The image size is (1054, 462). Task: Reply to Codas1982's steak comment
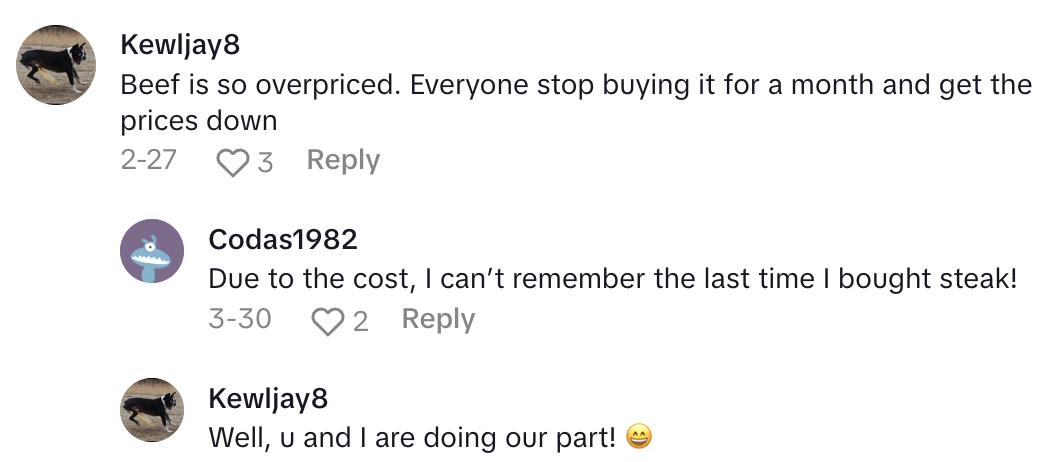tap(438, 319)
